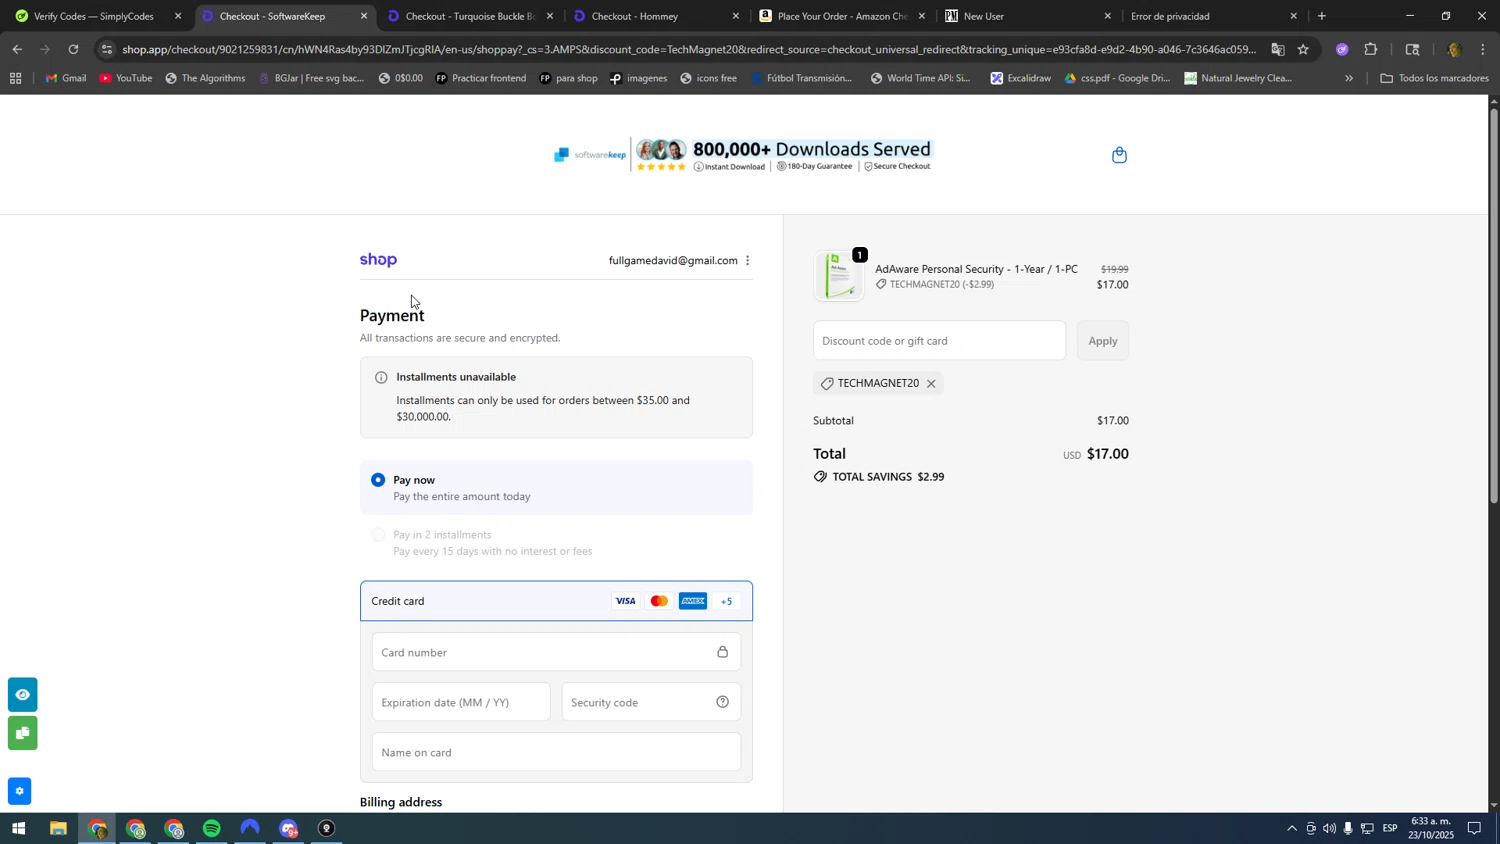Screen dimensions: 1500x844
Task: Close the Checkout Hommey tab
Action: click(x=736, y=16)
